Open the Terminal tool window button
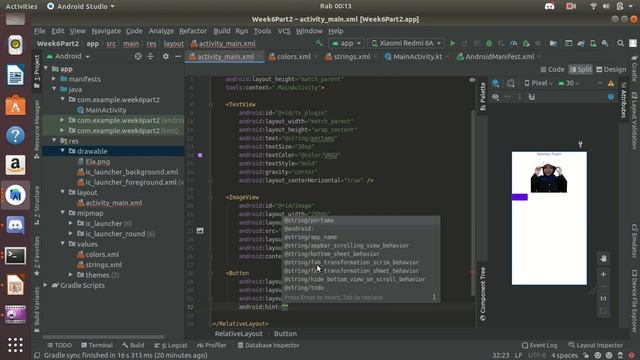This screenshot has width=640, height=360. tap(96, 345)
